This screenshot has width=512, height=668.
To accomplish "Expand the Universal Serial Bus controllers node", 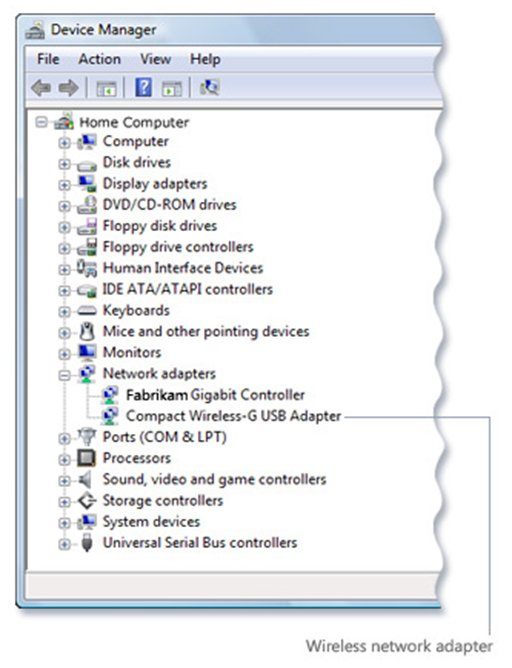I will (x=64, y=544).
